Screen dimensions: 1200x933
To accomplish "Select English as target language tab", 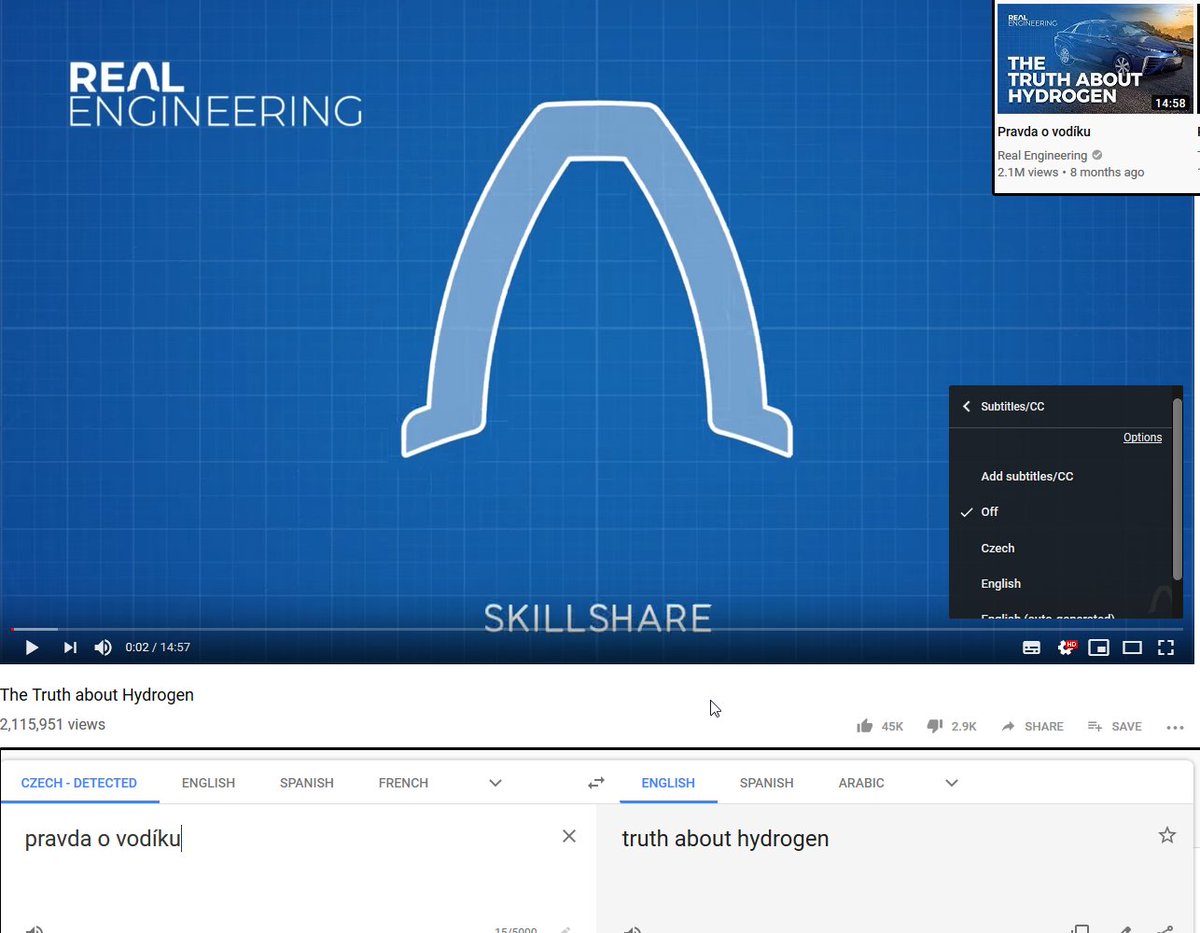I will 668,783.
